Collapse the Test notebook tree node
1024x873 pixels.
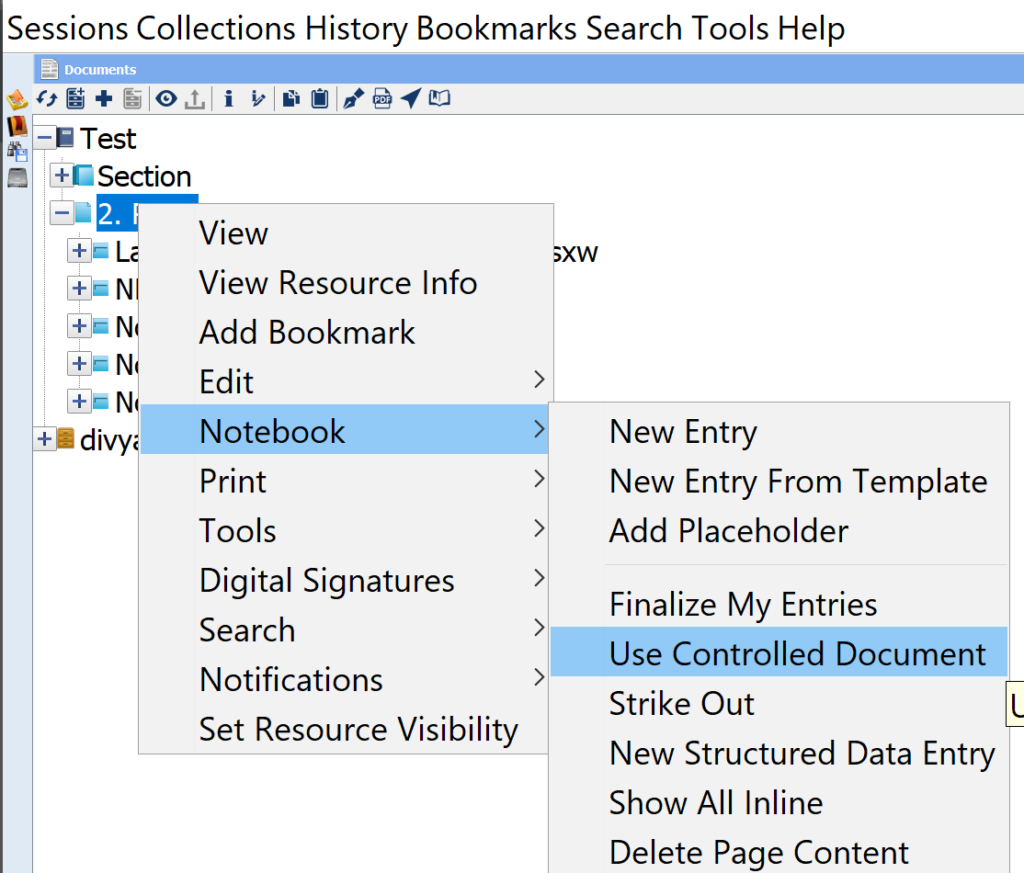point(45,137)
